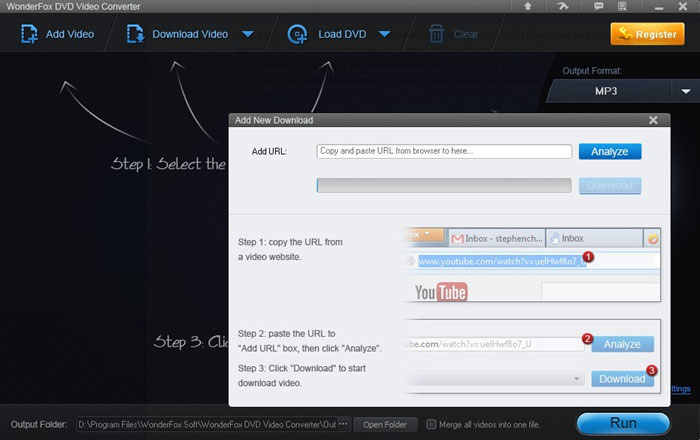Viewport: 700px width, 440px height.
Task: Close the Add New Download dialog
Action: pos(653,120)
